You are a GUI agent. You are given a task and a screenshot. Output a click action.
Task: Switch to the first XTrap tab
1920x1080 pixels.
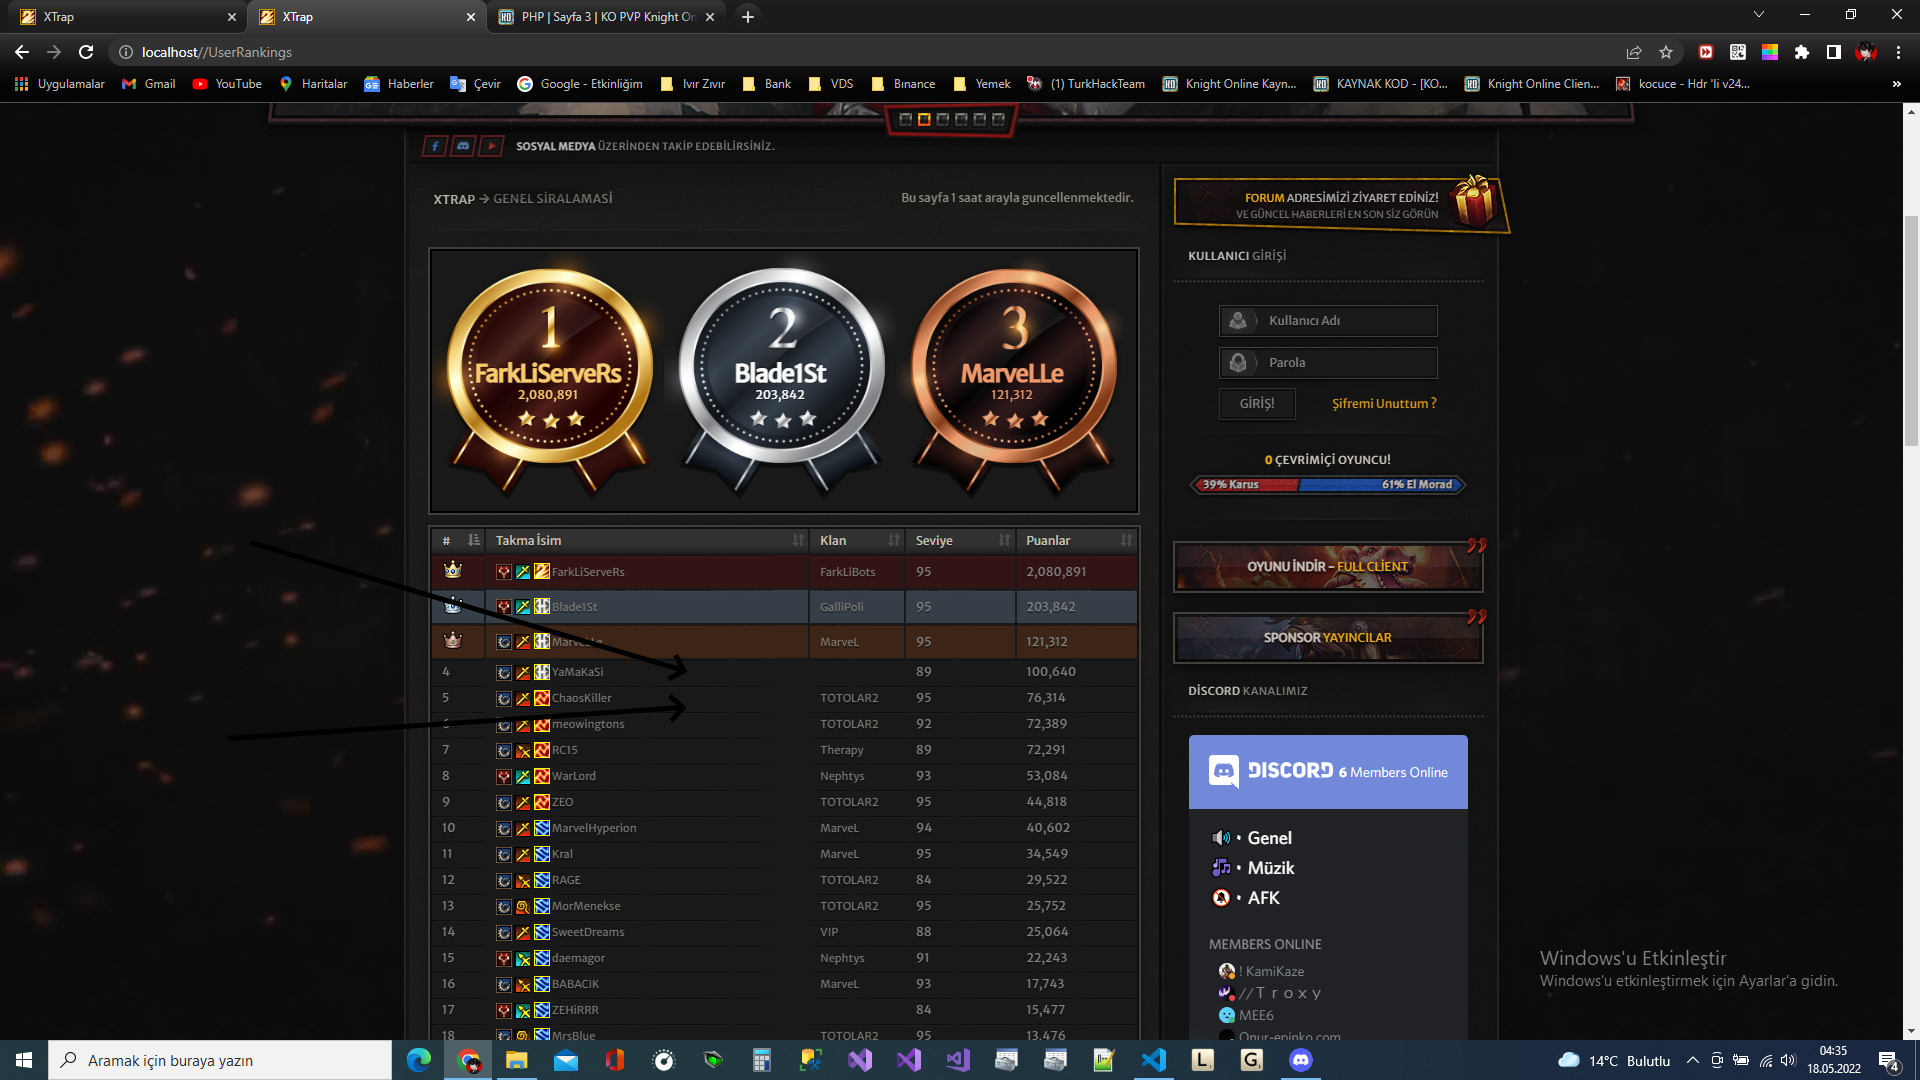[120, 17]
